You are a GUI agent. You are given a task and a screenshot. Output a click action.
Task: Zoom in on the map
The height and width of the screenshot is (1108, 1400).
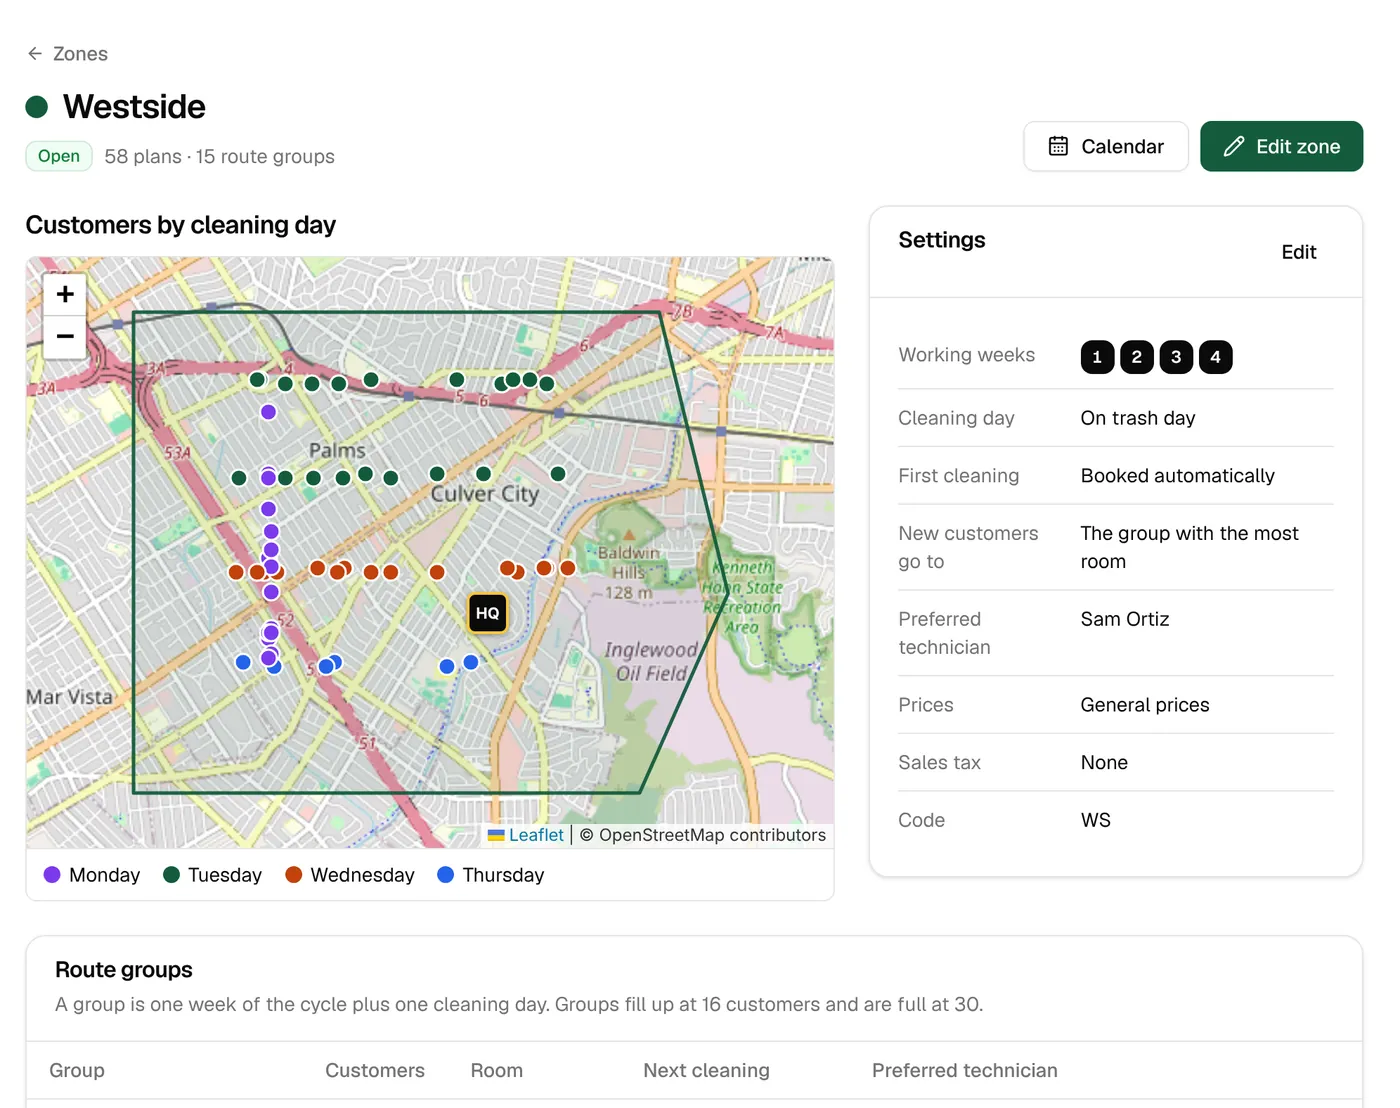(65, 294)
